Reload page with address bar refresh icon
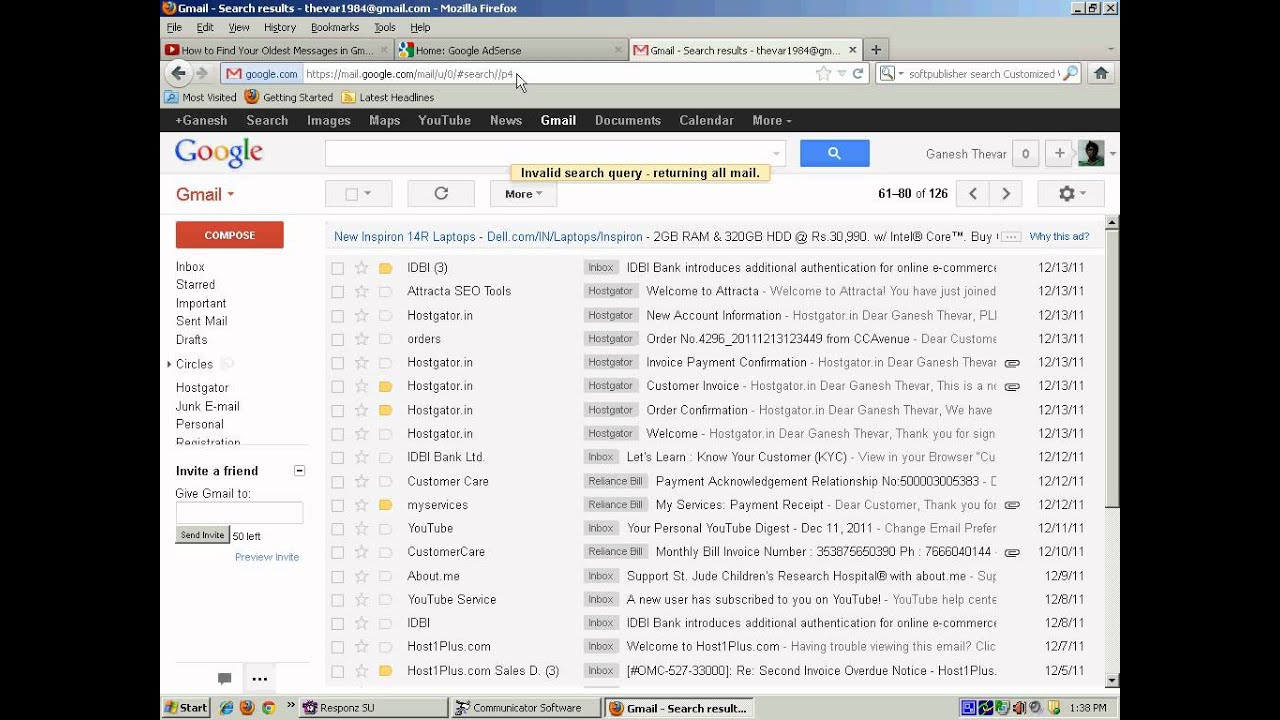The width and height of the screenshot is (1280, 720). tap(858, 73)
